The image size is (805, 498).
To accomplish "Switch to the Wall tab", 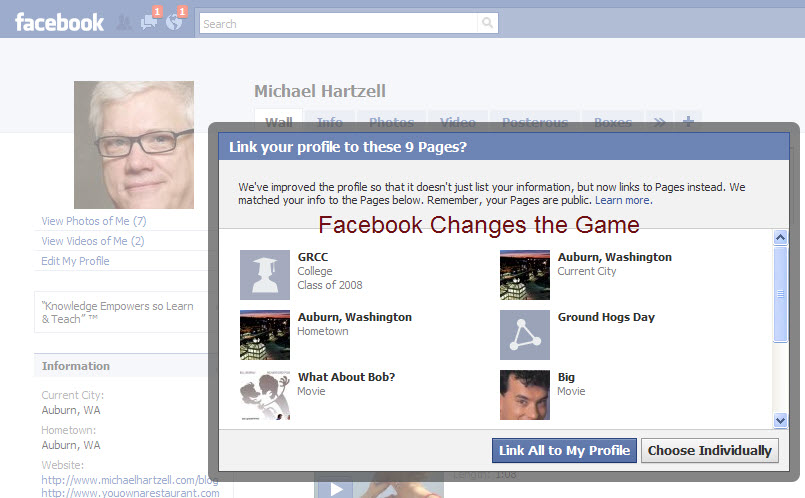I will click(x=278, y=122).
